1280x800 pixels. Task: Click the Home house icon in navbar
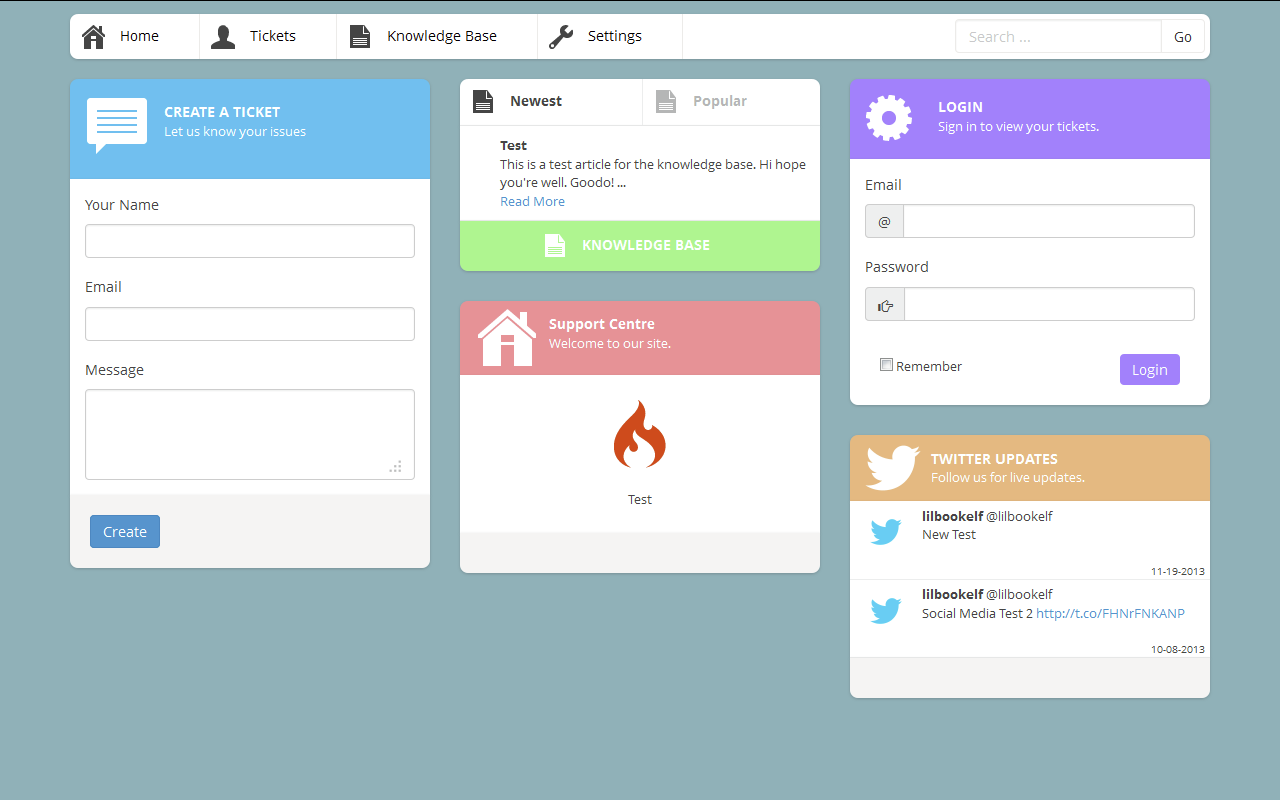point(93,37)
